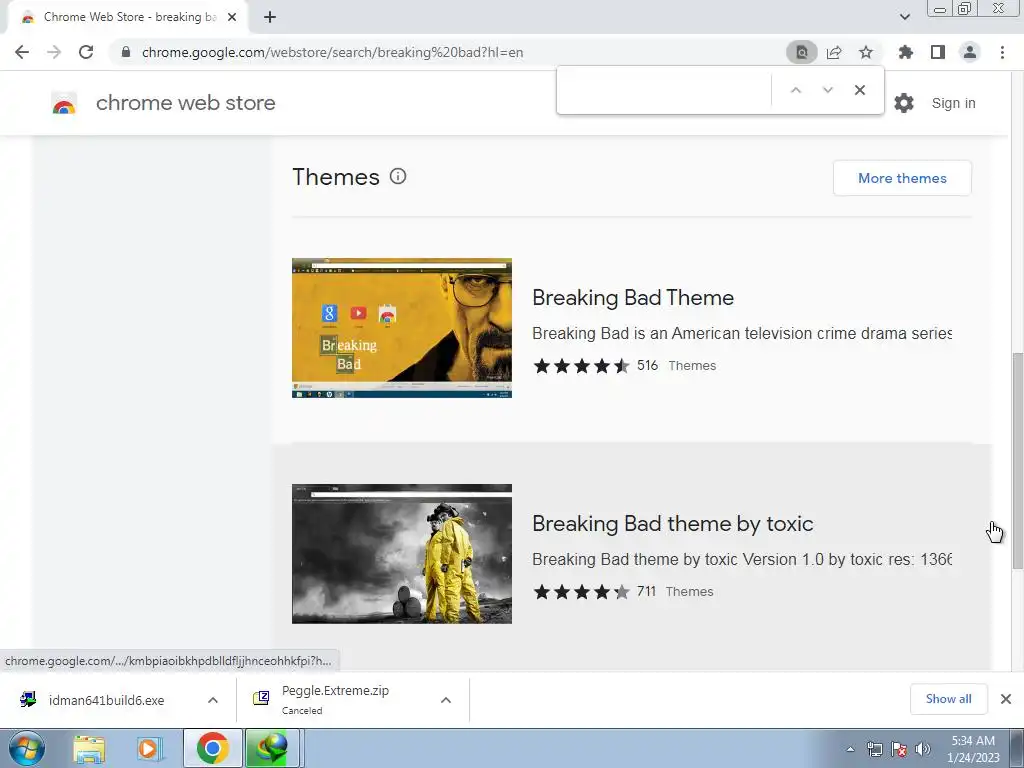Open Internet Download Manager in taskbar
The height and width of the screenshot is (768, 1024).
pos(272,748)
